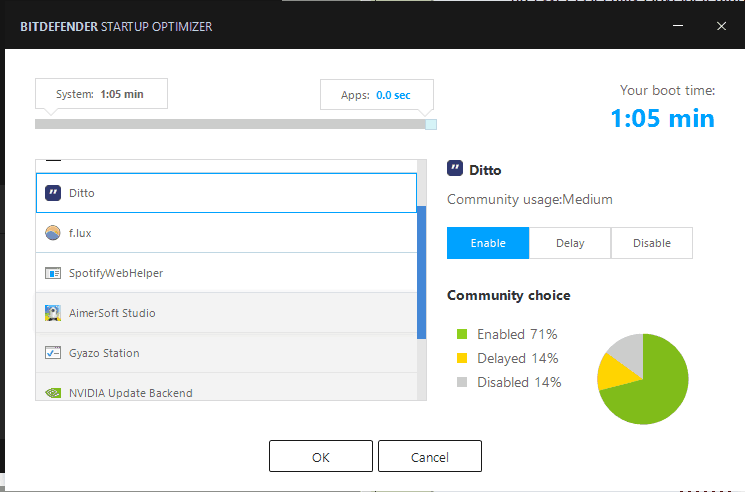Select the Gyazo Station list entry
The height and width of the screenshot is (492, 745).
point(226,353)
